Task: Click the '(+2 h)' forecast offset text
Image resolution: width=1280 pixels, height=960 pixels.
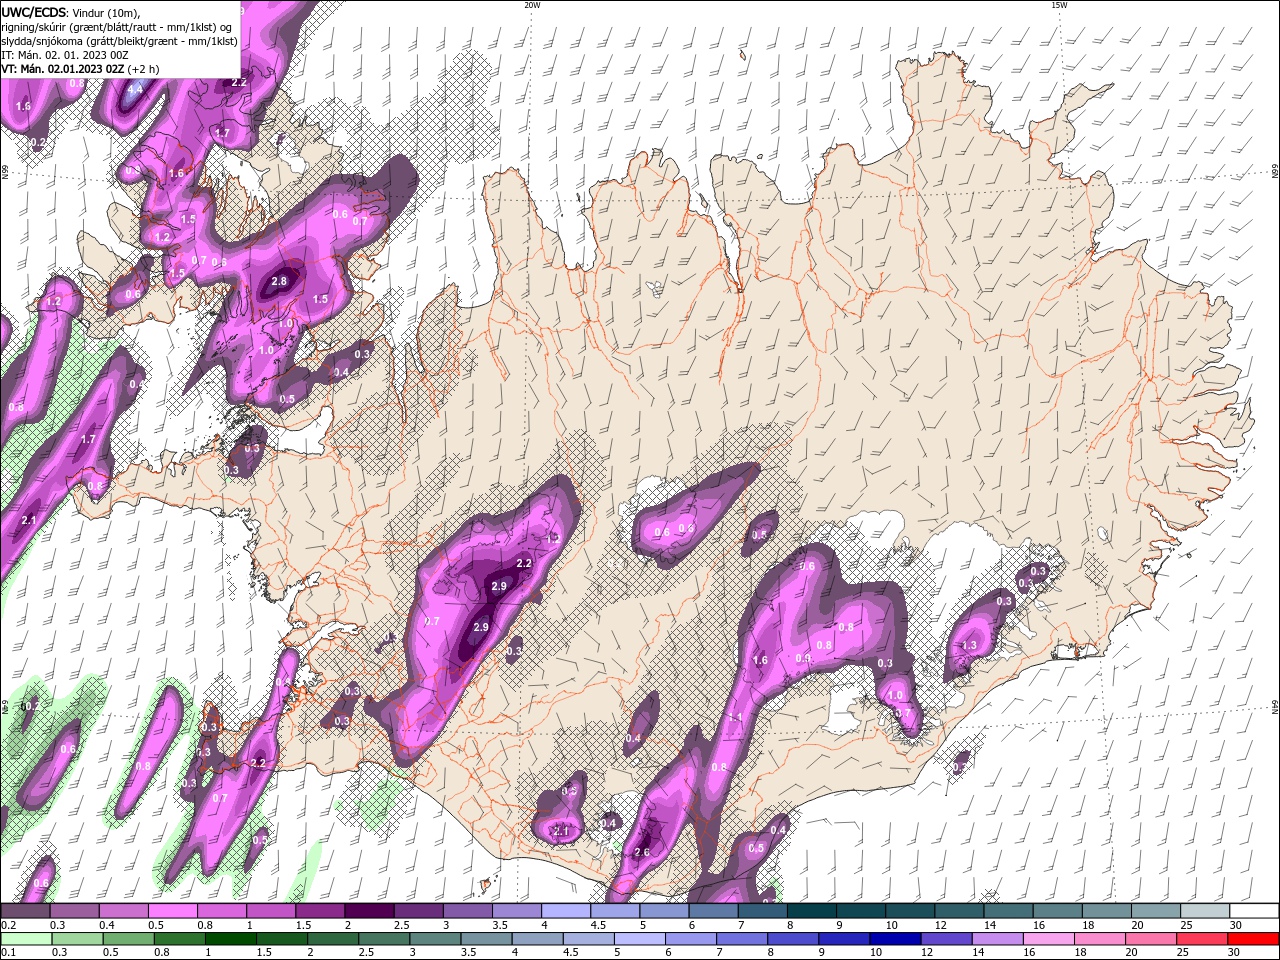Action: pyautogui.click(x=144, y=69)
